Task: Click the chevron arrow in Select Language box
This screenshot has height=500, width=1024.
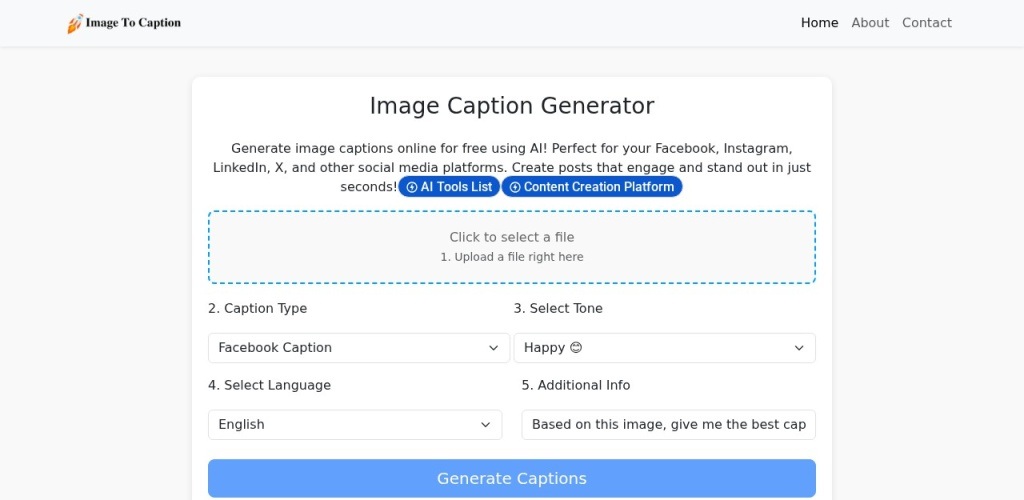Action: coord(485,425)
